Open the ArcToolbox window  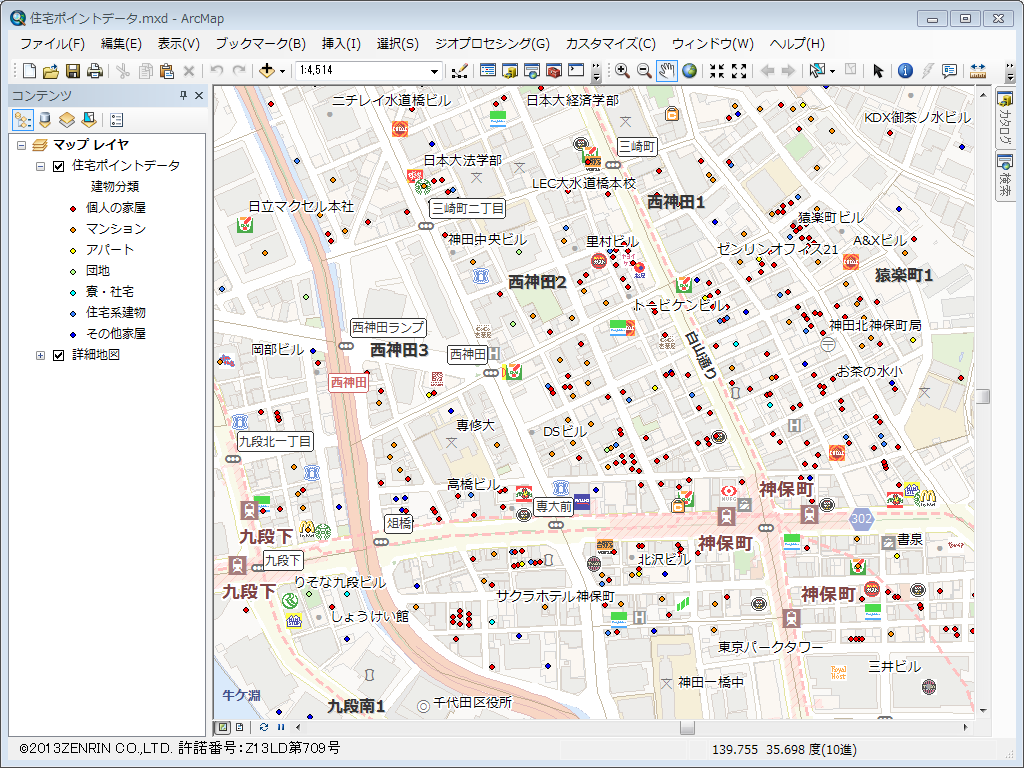[x=554, y=71]
